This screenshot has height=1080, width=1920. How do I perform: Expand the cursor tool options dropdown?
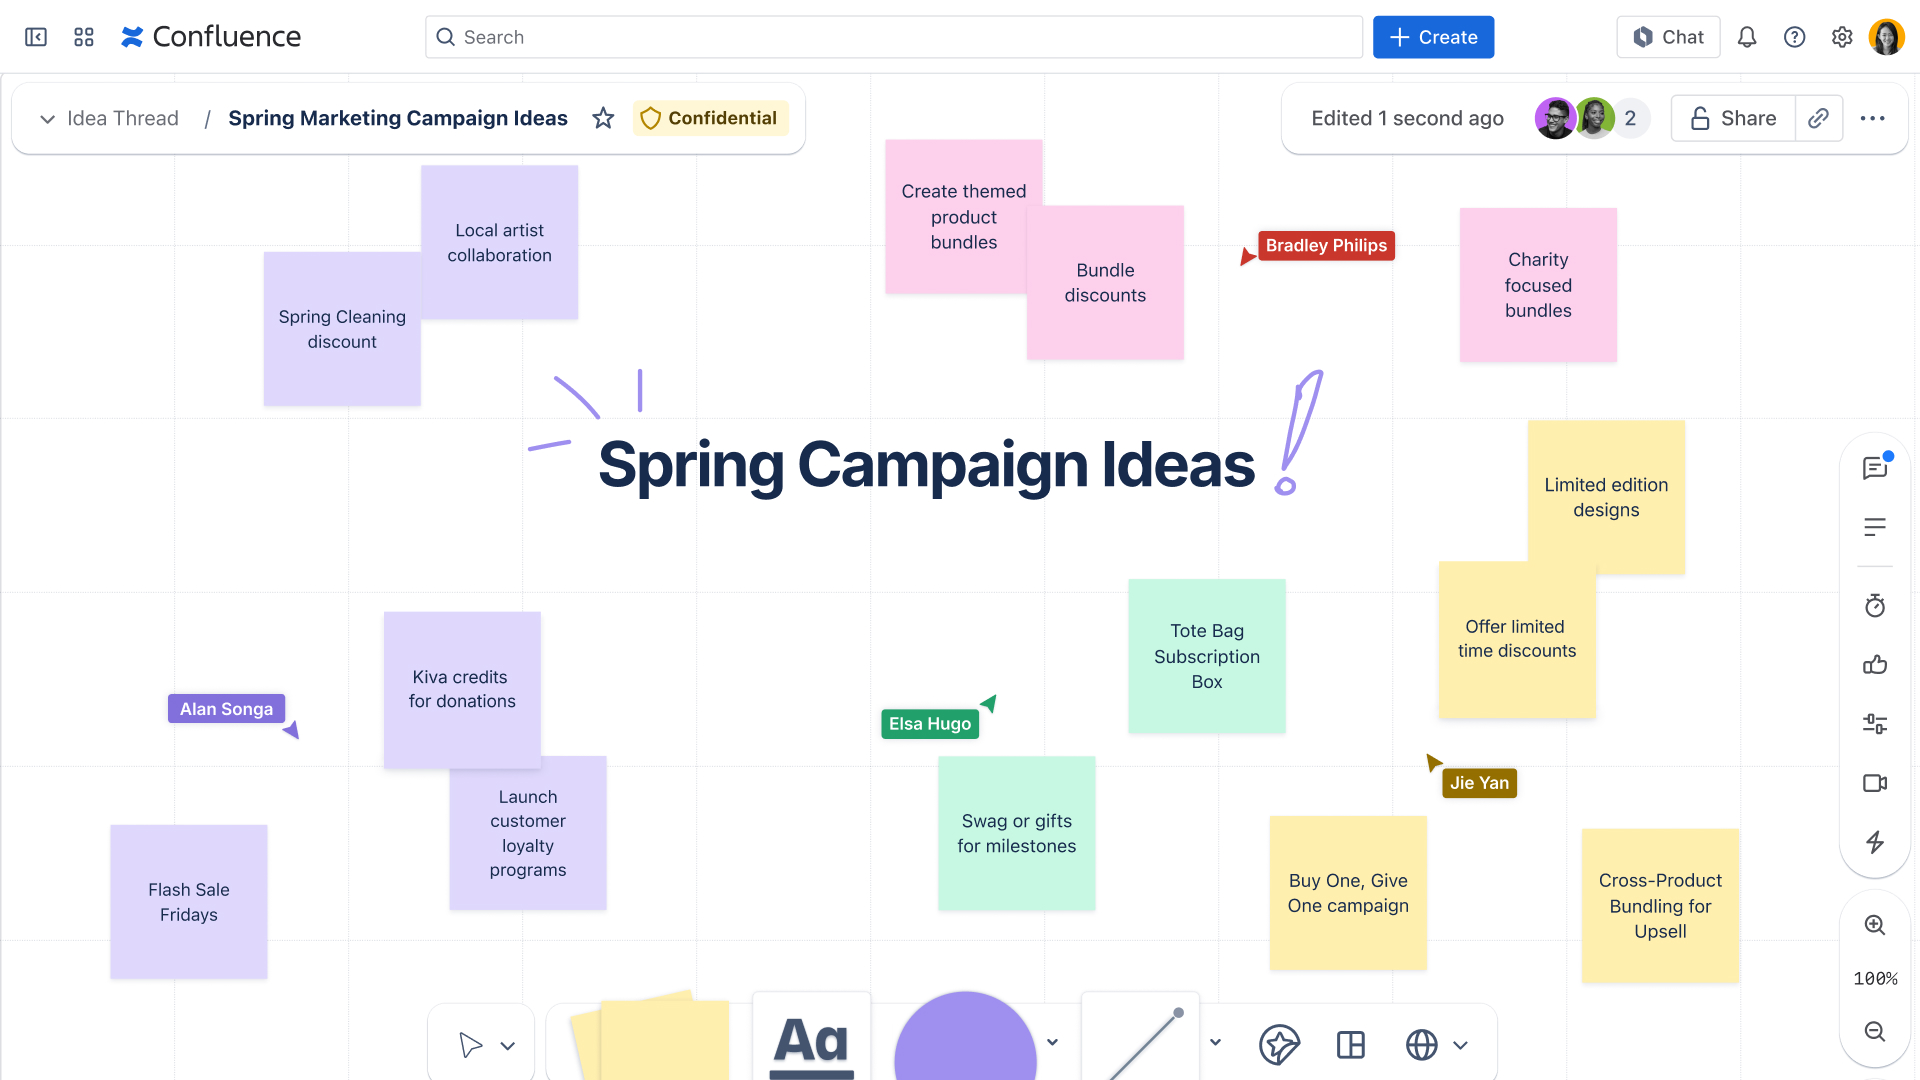(508, 1046)
